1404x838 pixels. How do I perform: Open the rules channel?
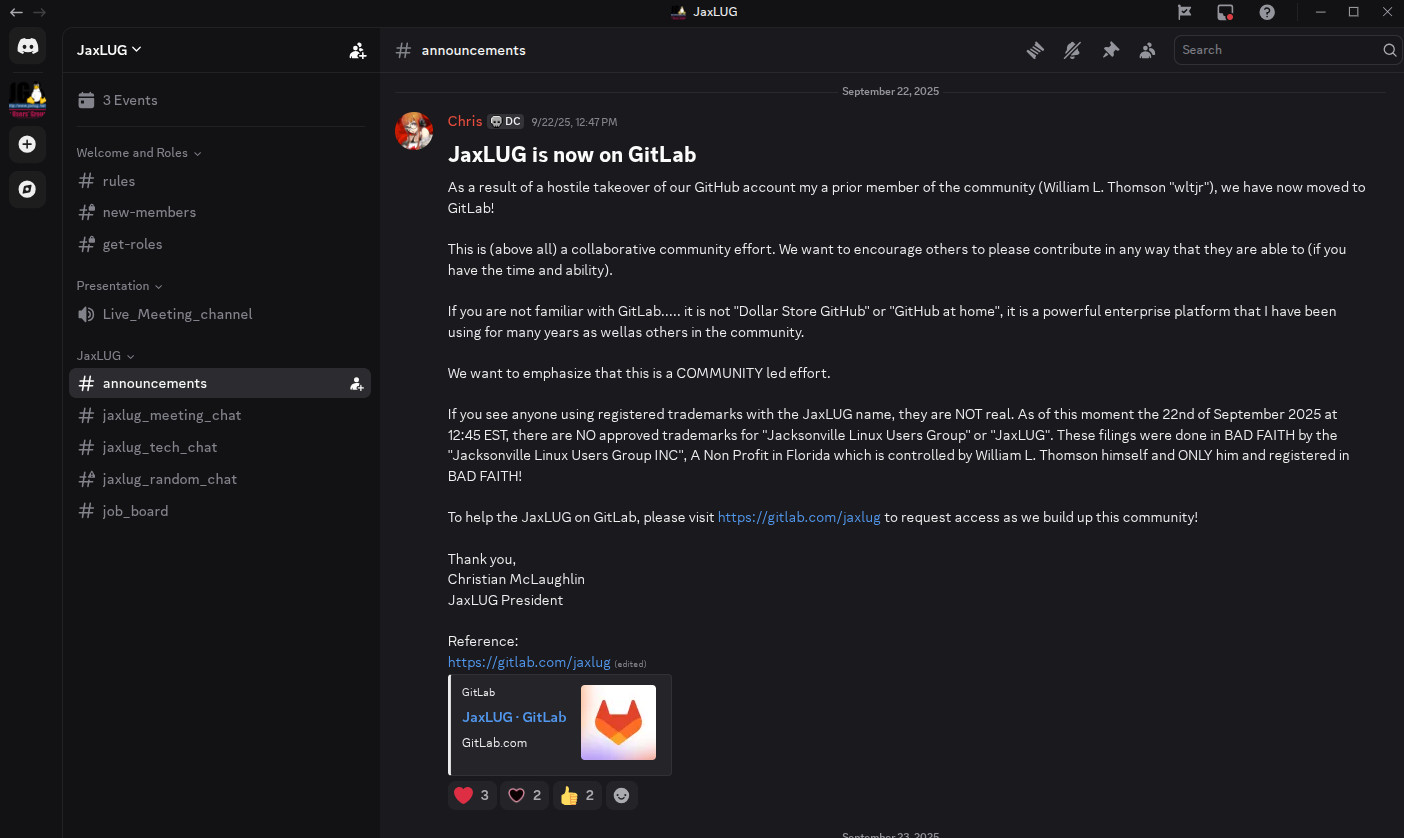click(x=119, y=181)
